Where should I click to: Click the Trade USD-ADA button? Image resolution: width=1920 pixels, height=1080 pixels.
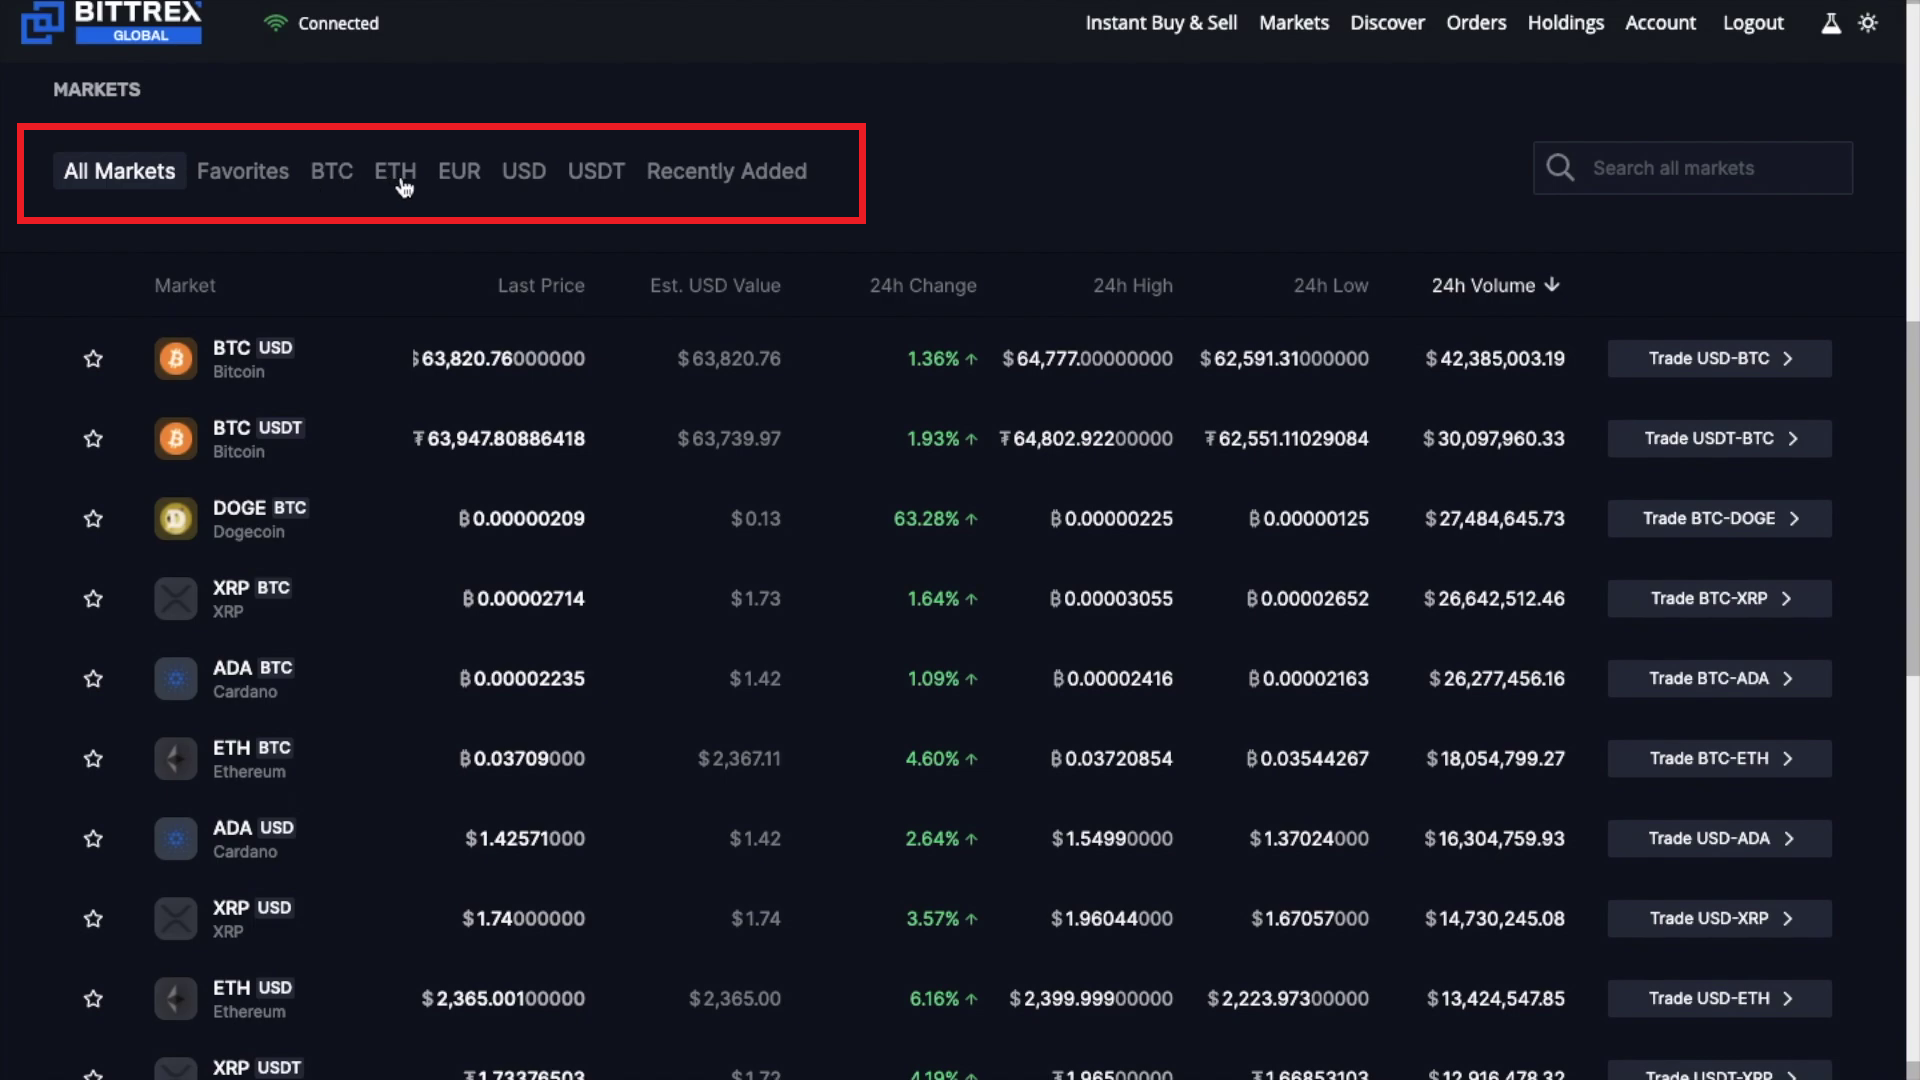pyautogui.click(x=1720, y=838)
